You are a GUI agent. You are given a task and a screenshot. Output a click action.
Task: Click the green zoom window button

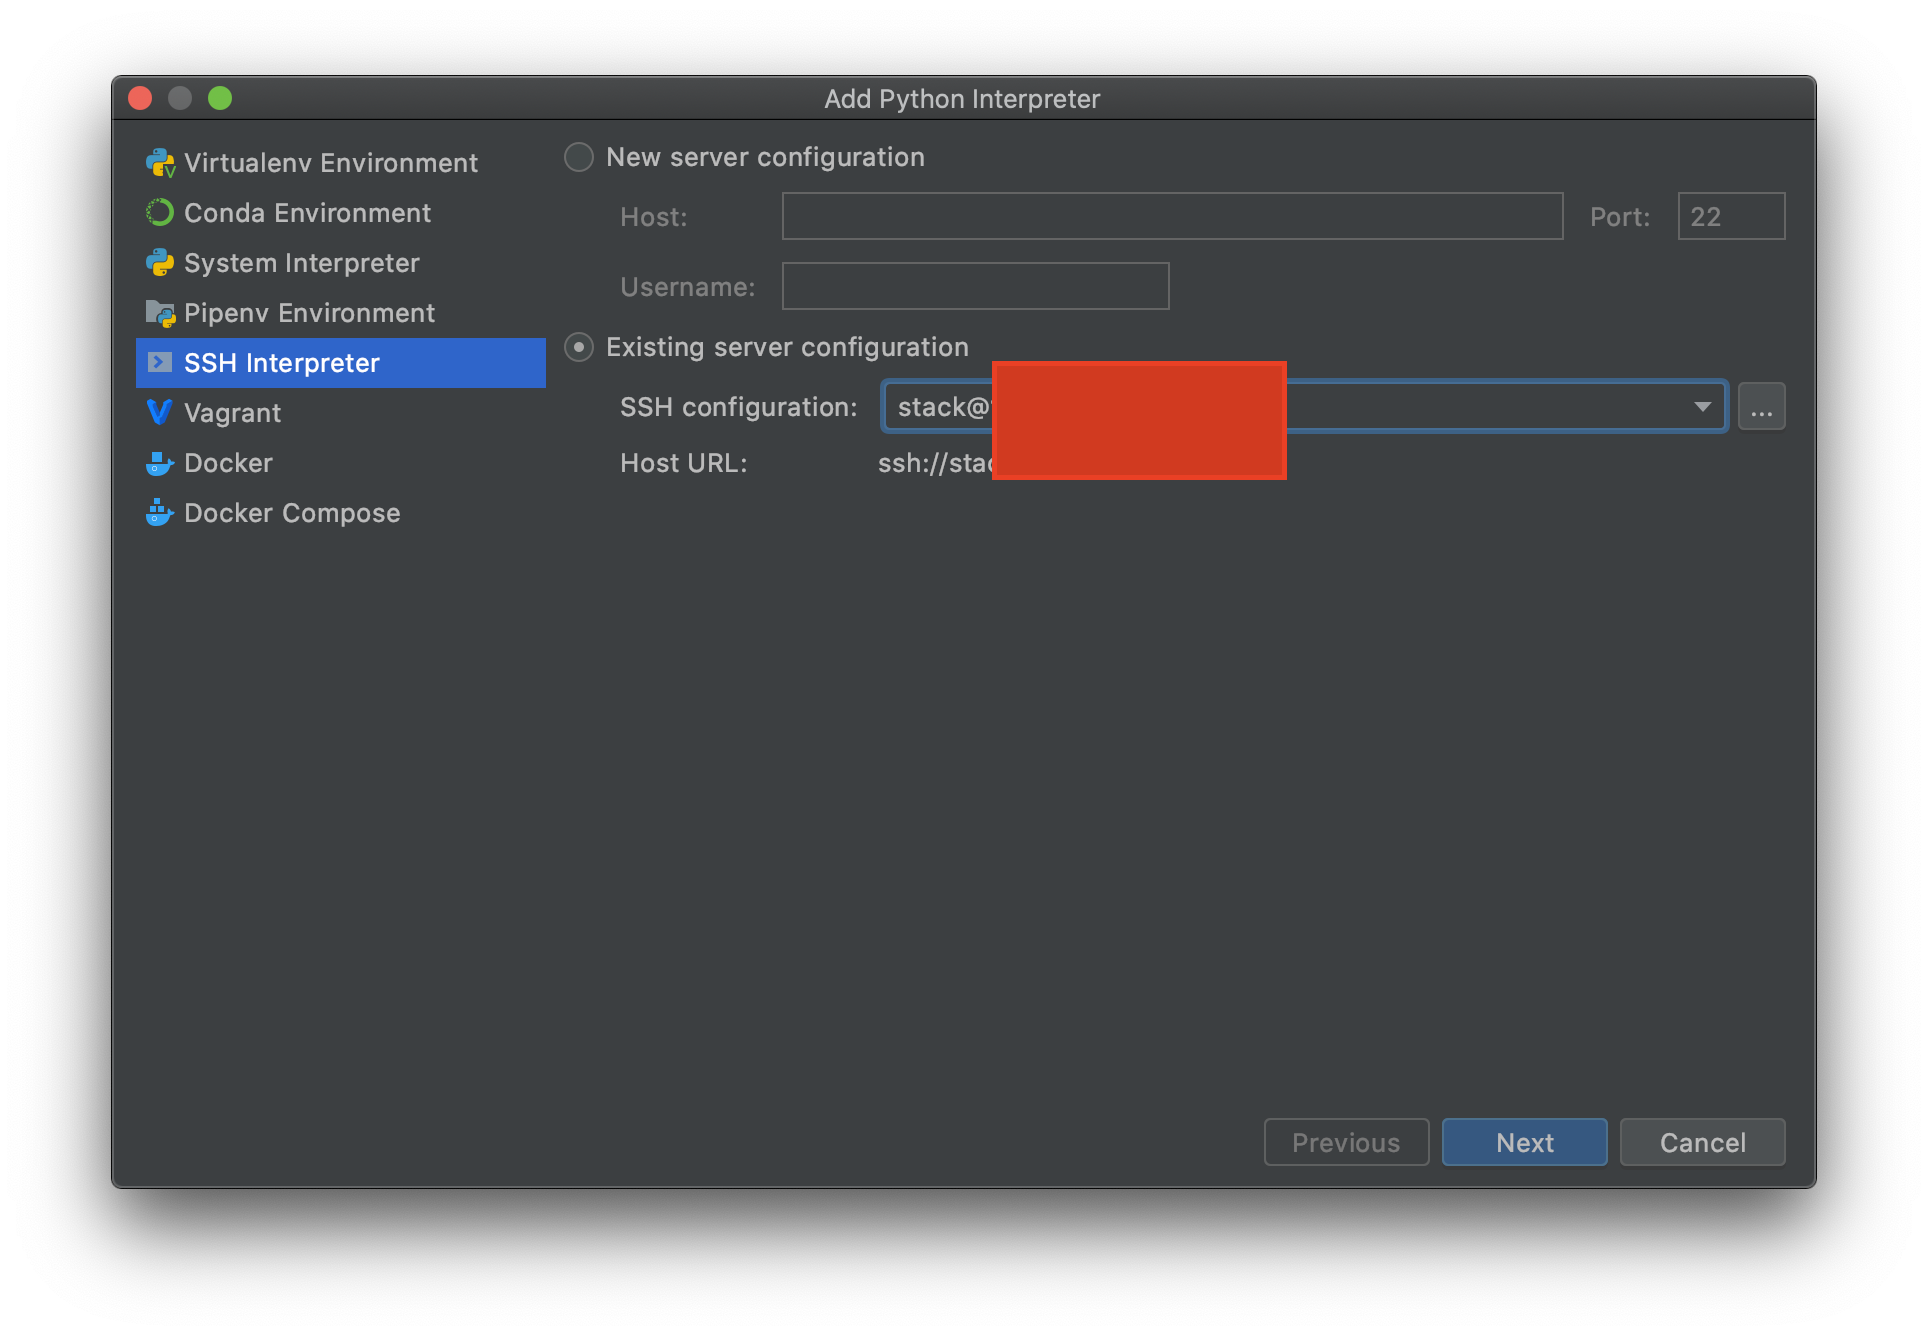[x=220, y=98]
